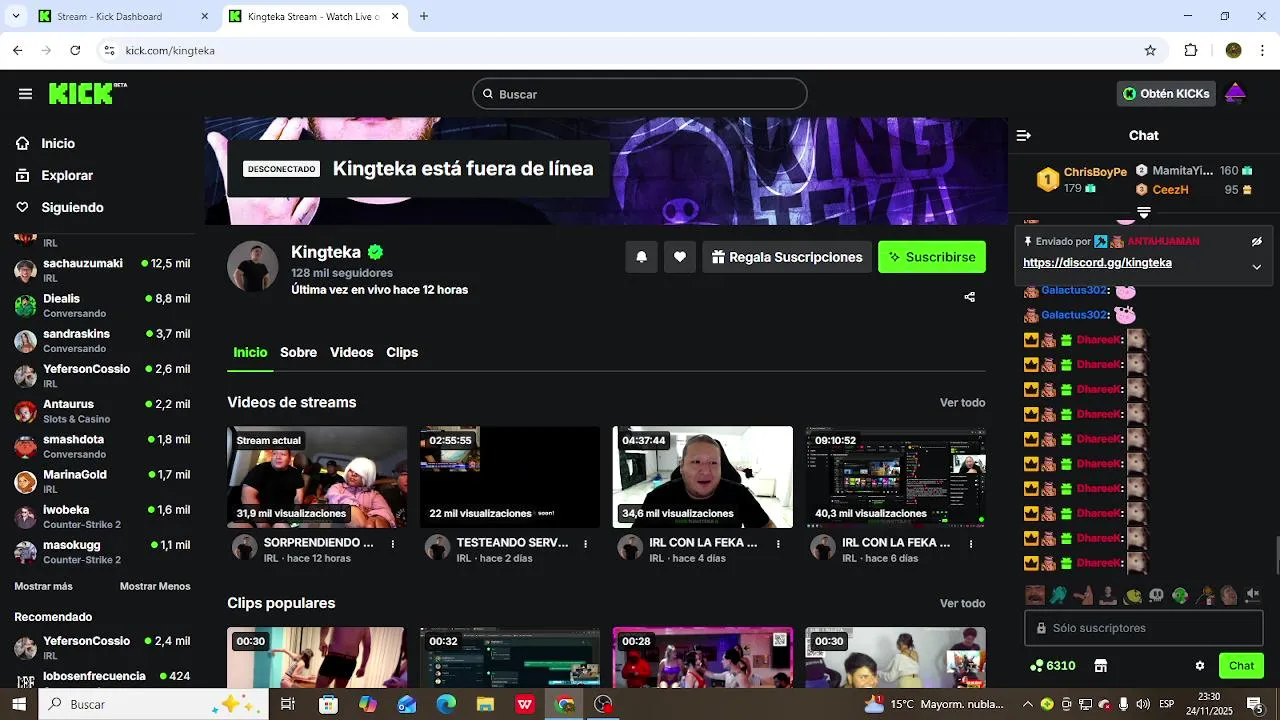Switch to Clips tab
This screenshot has height=720, width=1280.
click(x=402, y=353)
